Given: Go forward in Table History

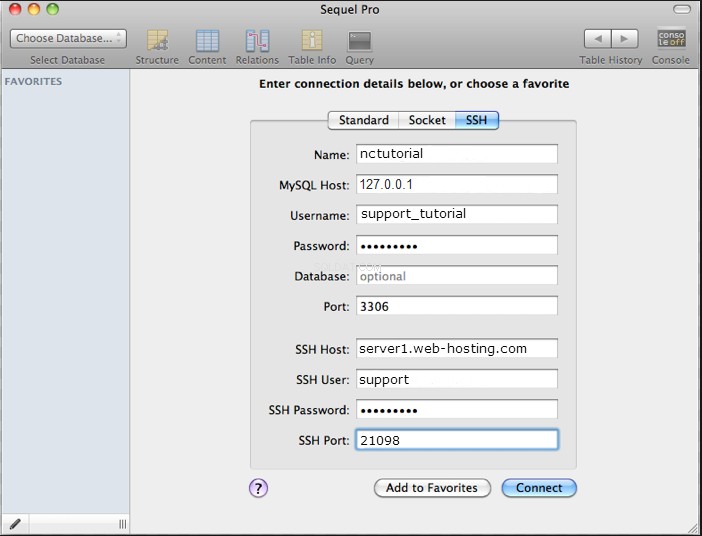Looking at the screenshot, I should (x=625, y=39).
